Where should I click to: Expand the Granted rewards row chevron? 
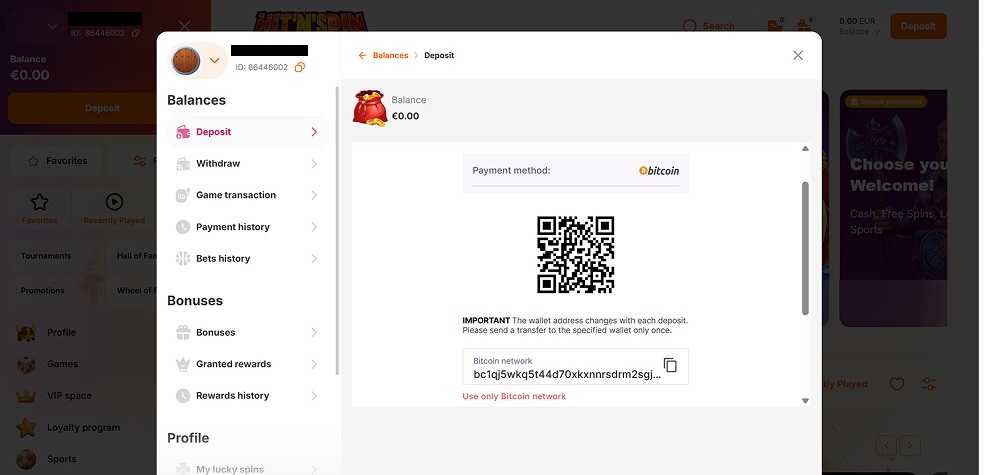pos(314,364)
